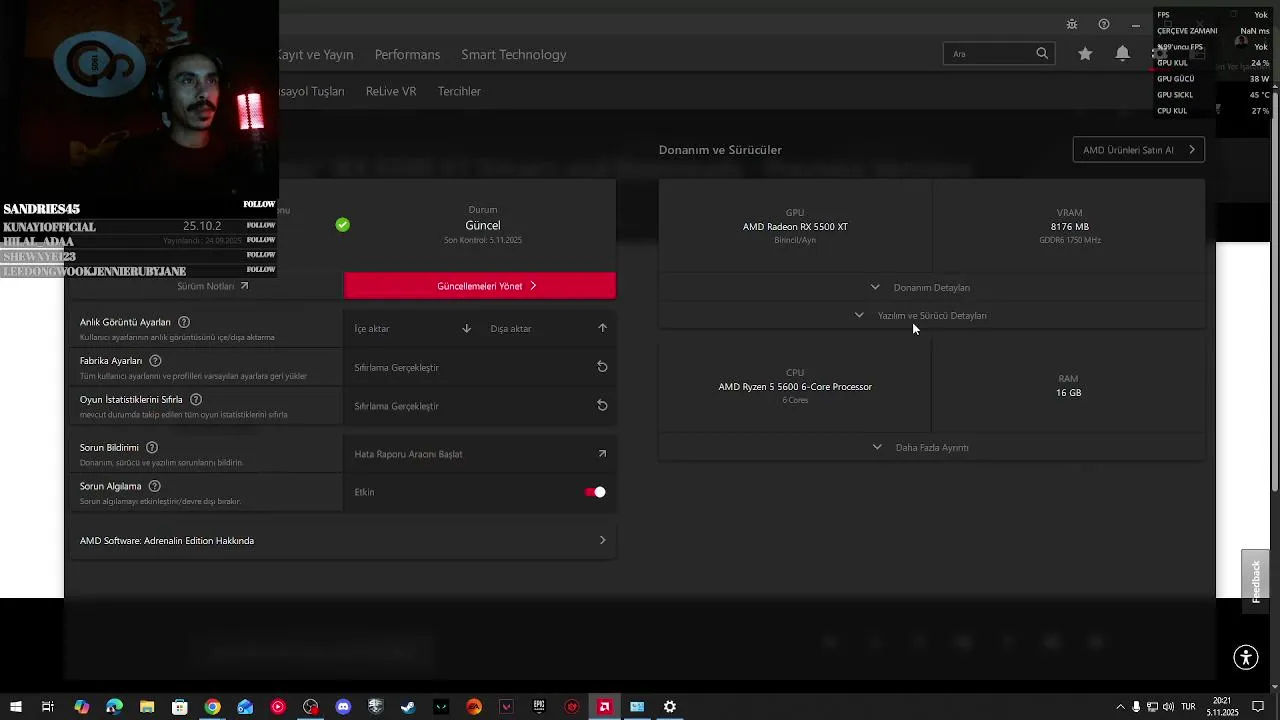
Task: Click the AMD Radeon RX 5500 XT text
Action: click(795, 227)
